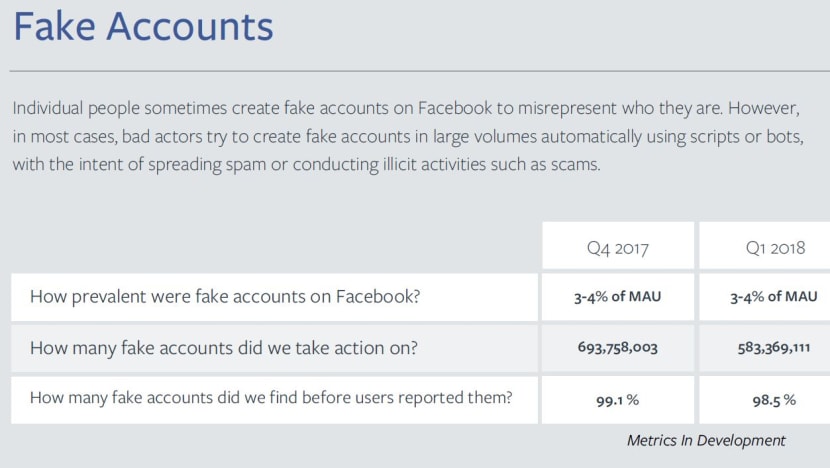Click the 'spreading spam' phrase
Image resolution: width=830 pixels, height=468 pixels.
207,165
